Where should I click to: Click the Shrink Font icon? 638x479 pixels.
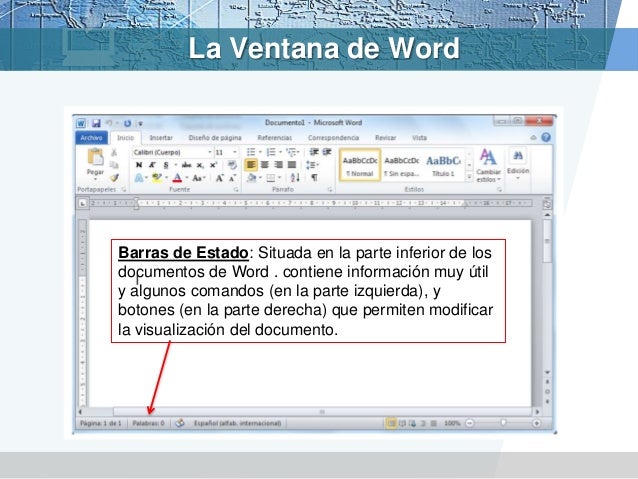[232, 178]
